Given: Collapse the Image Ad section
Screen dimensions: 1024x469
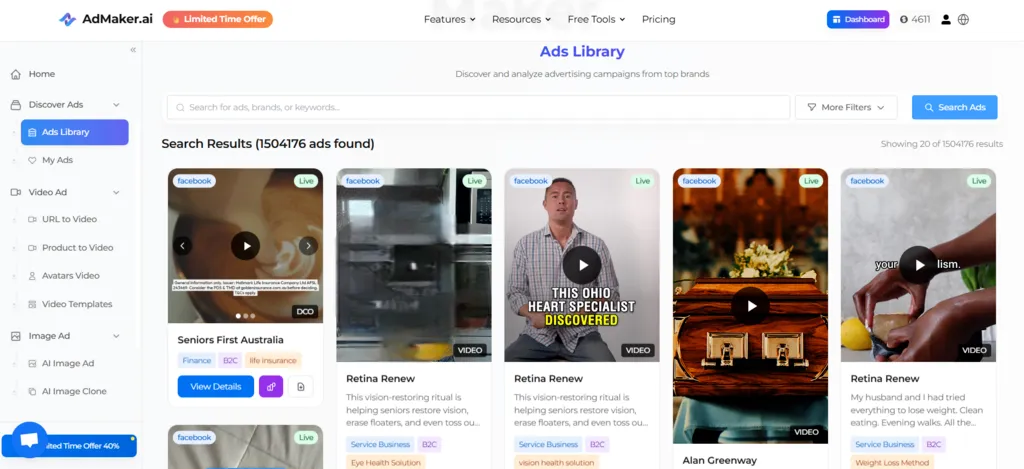Looking at the screenshot, I should [x=116, y=336].
